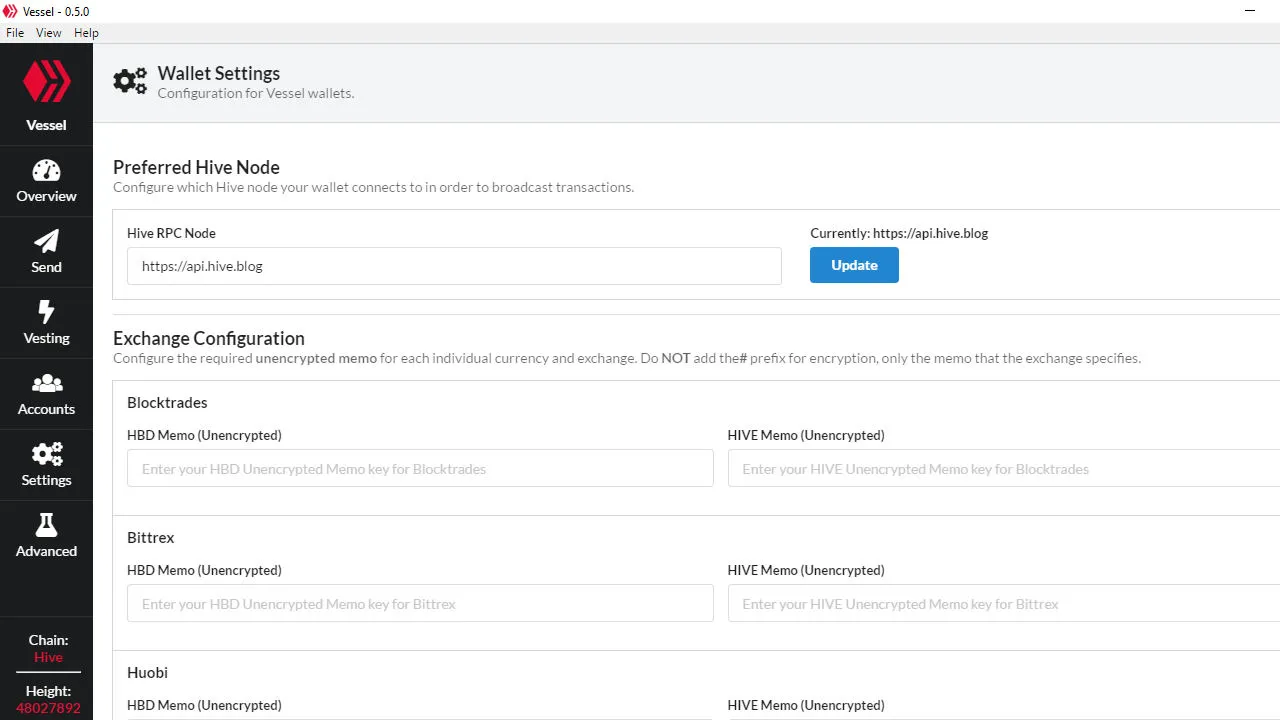Click Configuration for Vessel wallets subtitle
Viewport: 1280px width, 720px height.
click(x=256, y=93)
